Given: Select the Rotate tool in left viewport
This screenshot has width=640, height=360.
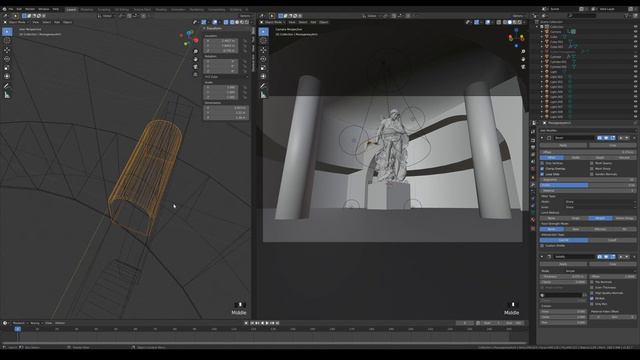Looking at the screenshot, I should tap(7, 59).
